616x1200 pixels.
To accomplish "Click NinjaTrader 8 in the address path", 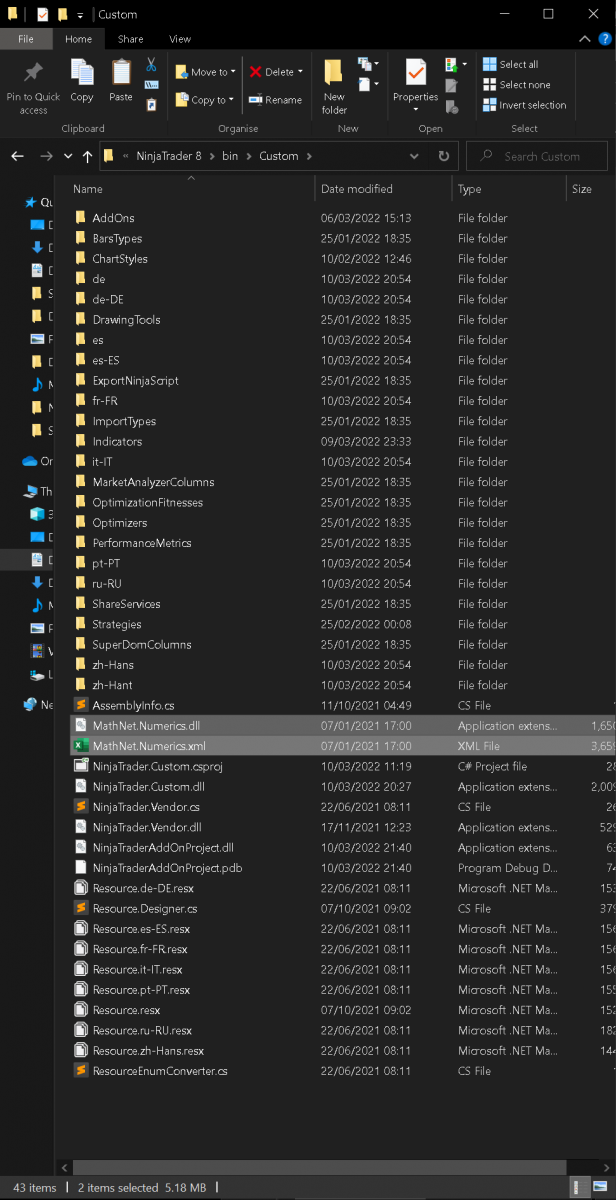I will 168,156.
